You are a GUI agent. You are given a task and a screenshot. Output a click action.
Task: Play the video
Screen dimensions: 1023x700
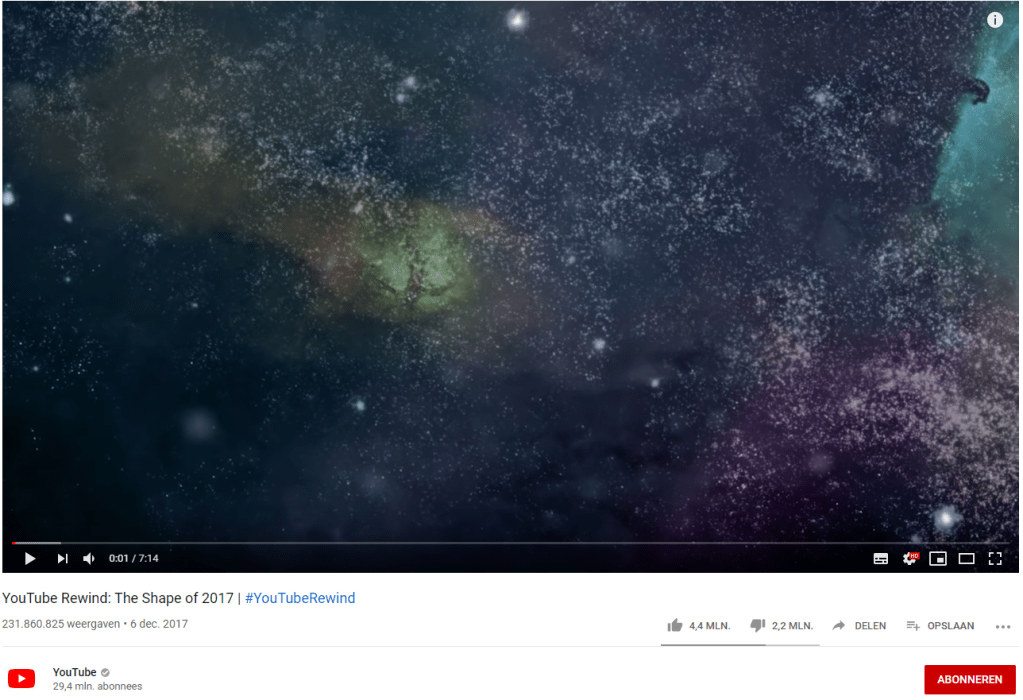tap(29, 558)
